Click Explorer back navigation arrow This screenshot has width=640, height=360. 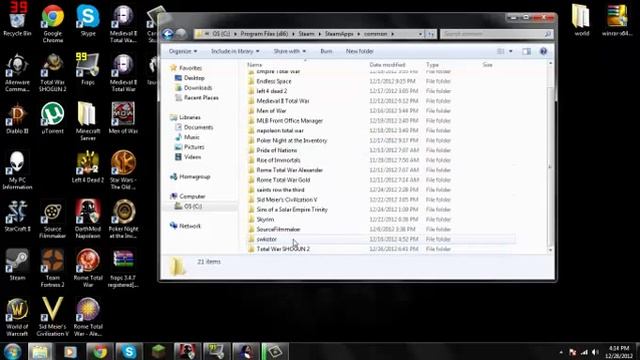[168, 34]
